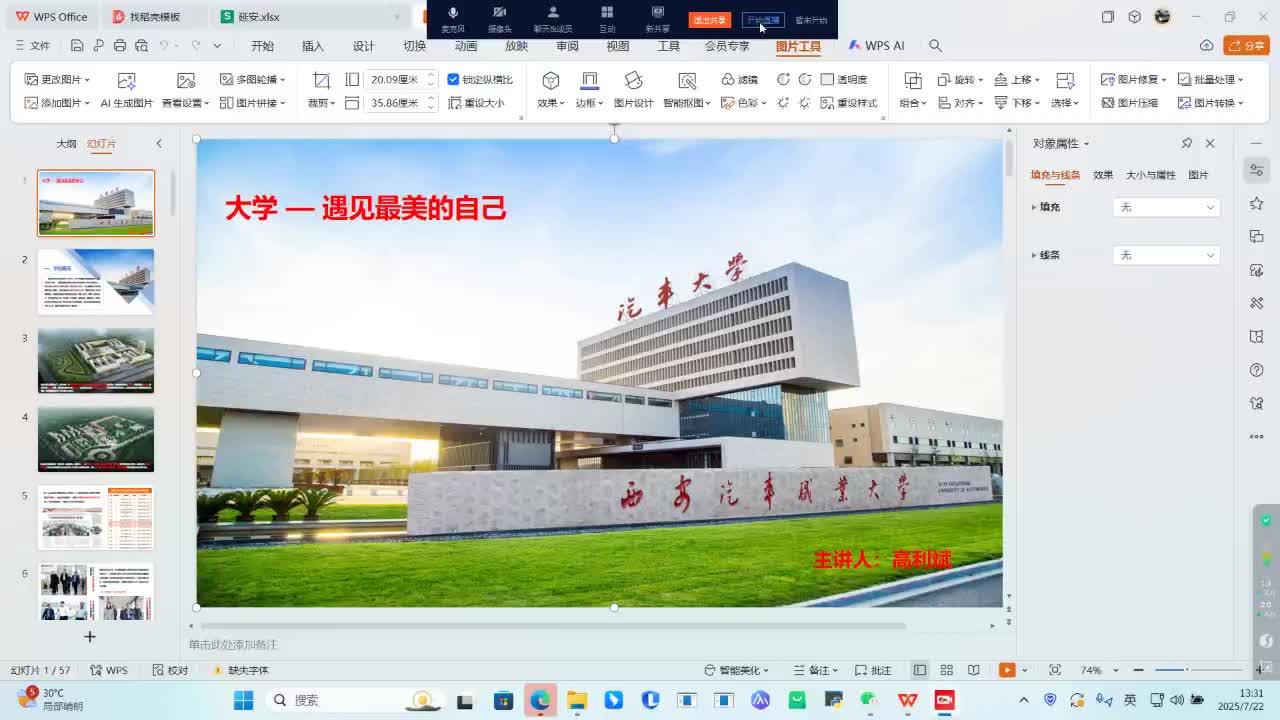Click the 效果 effects cube icon
Image resolution: width=1280 pixels, height=720 pixels.
[x=550, y=80]
